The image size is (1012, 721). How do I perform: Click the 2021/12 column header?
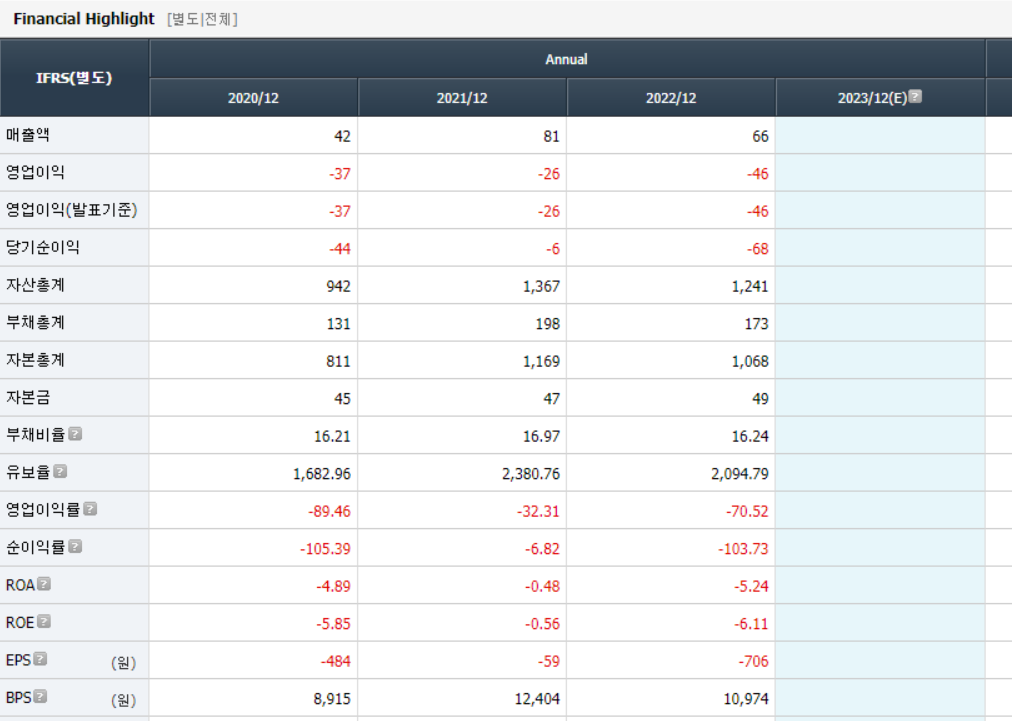(462, 98)
